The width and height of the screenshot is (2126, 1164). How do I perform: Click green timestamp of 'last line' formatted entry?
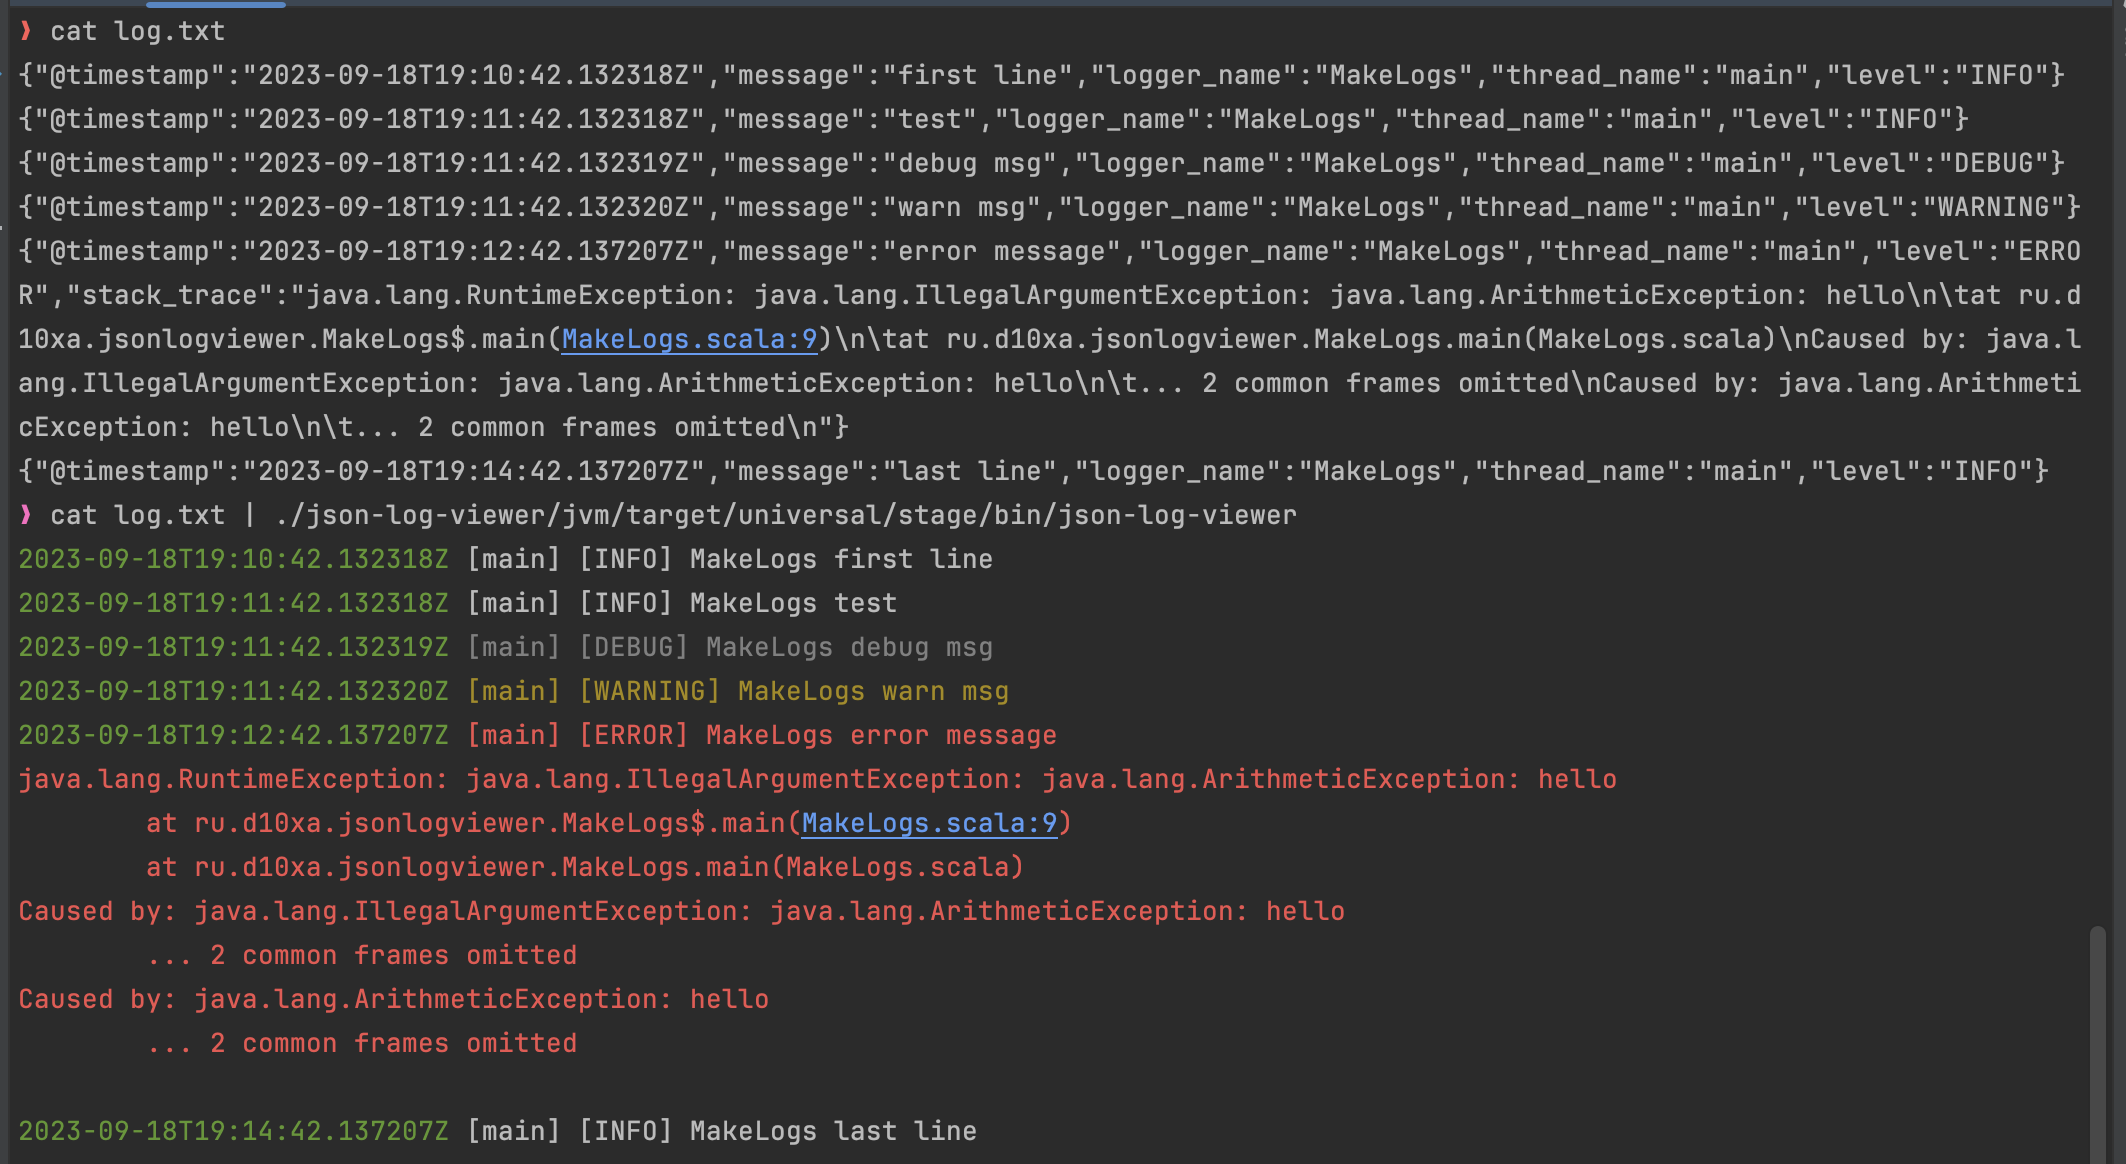click(233, 1131)
